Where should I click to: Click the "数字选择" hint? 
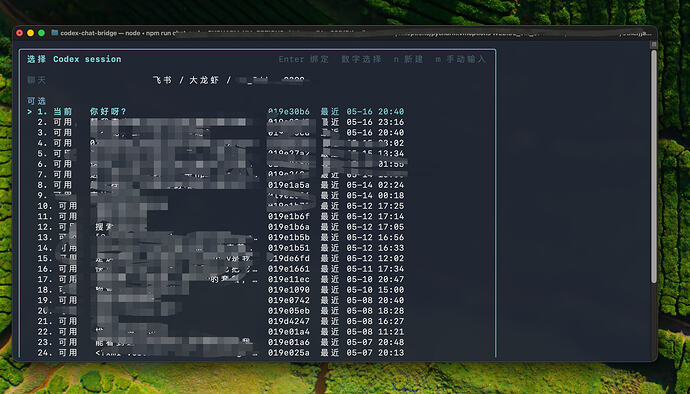361,59
